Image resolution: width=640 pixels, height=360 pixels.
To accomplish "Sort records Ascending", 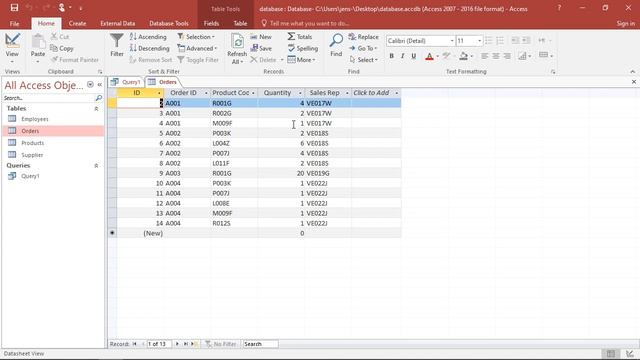I will (148, 37).
